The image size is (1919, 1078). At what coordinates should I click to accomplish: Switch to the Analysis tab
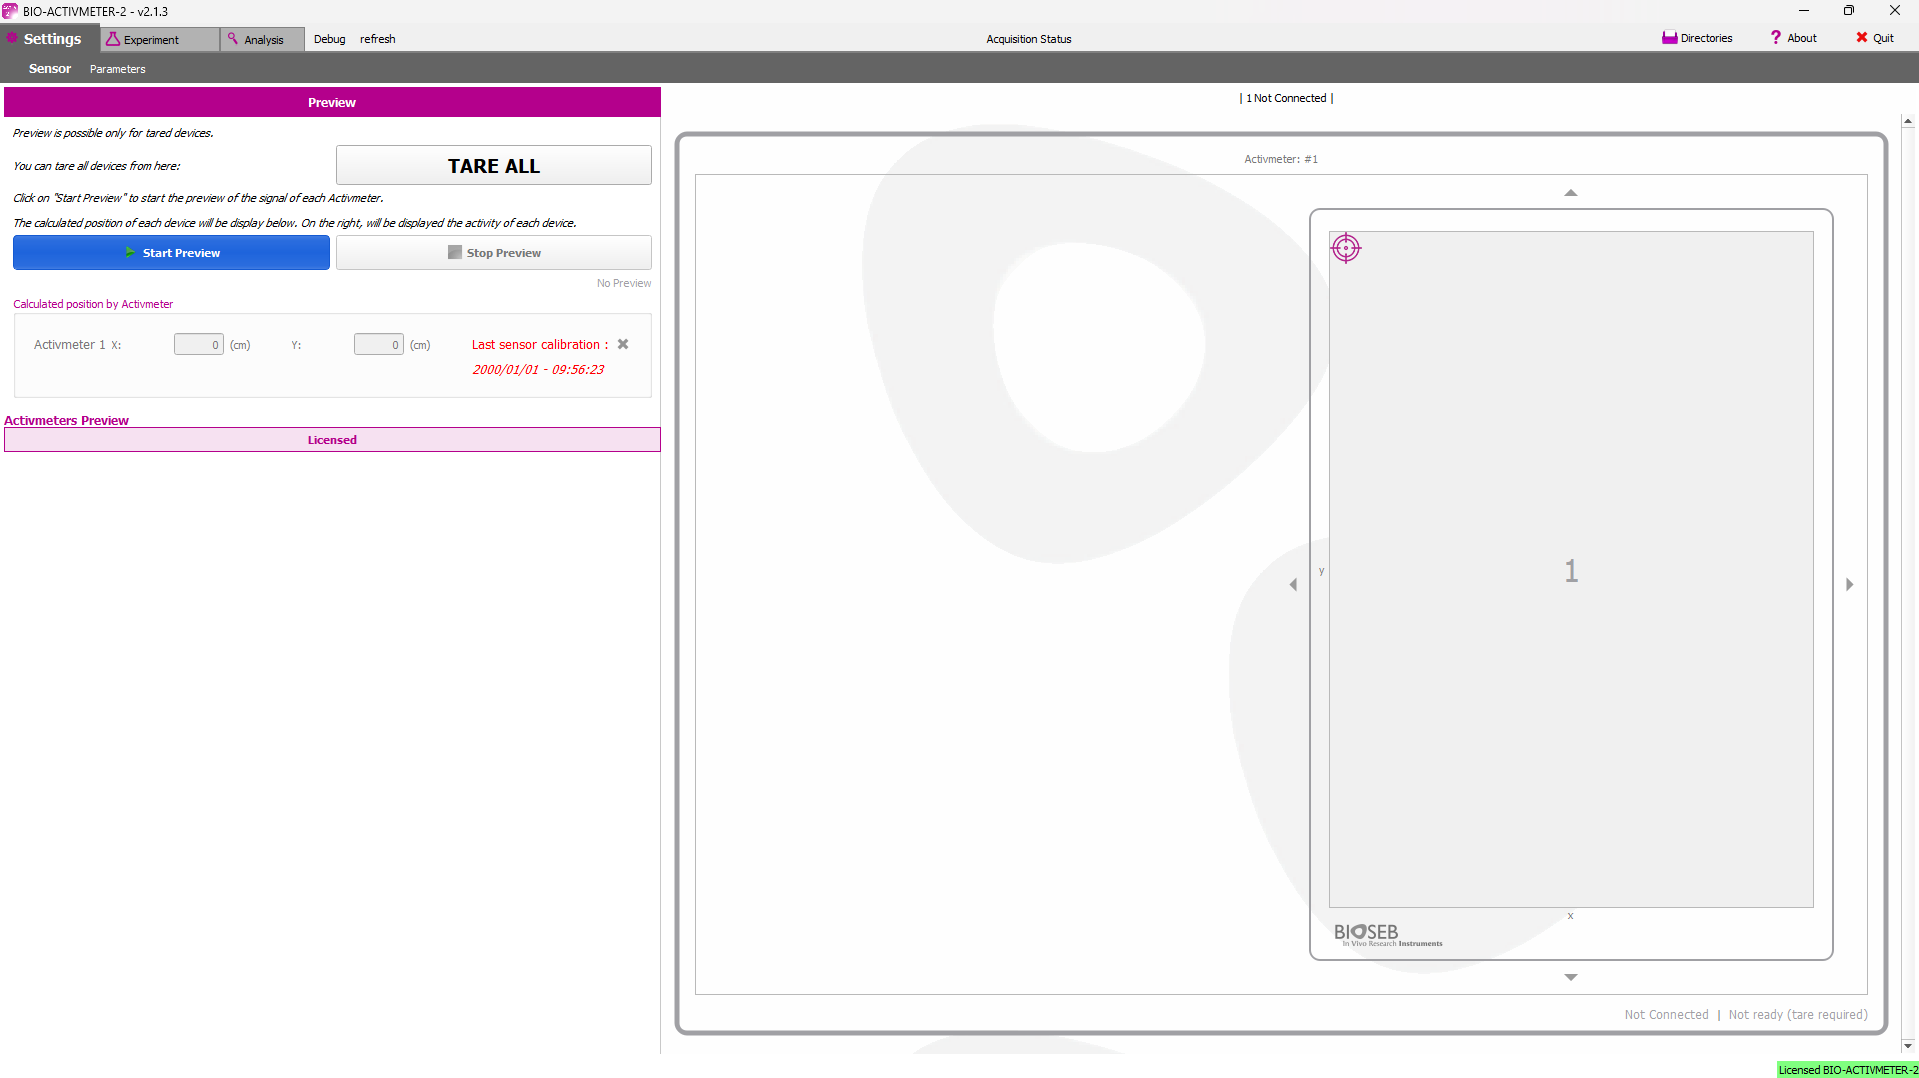click(262, 39)
